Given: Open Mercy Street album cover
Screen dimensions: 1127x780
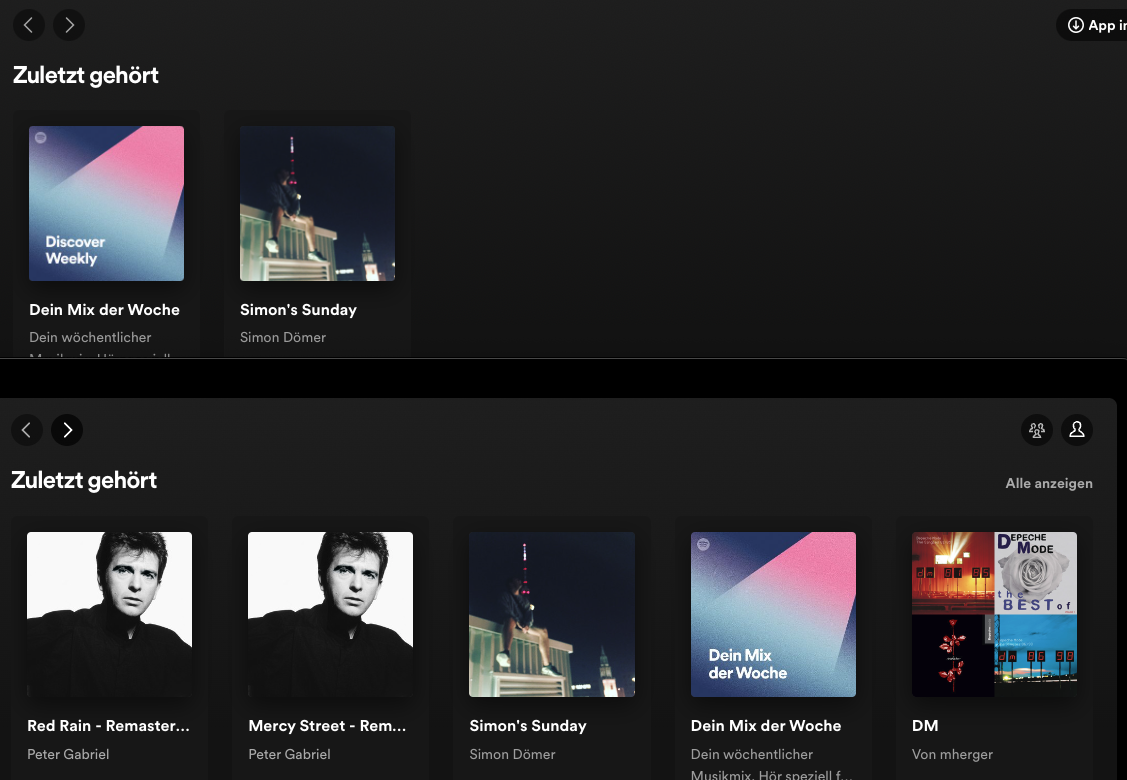Looking at the screenshot, I should click(x=331, y=615).
